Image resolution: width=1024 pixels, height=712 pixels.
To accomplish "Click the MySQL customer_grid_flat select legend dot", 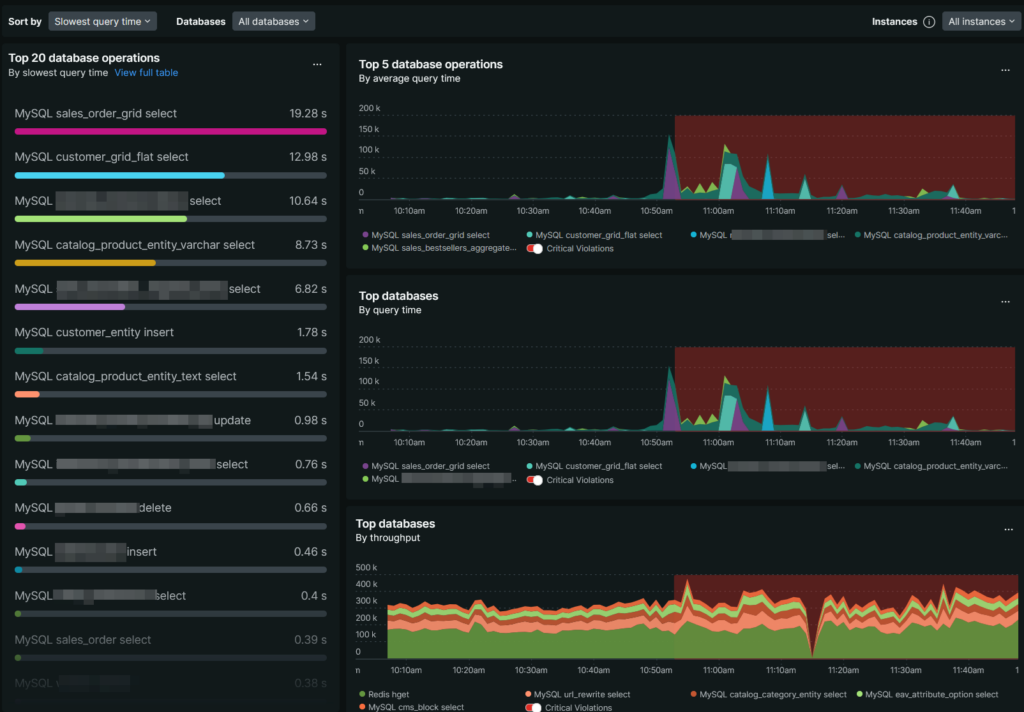I will pos(529,232).
